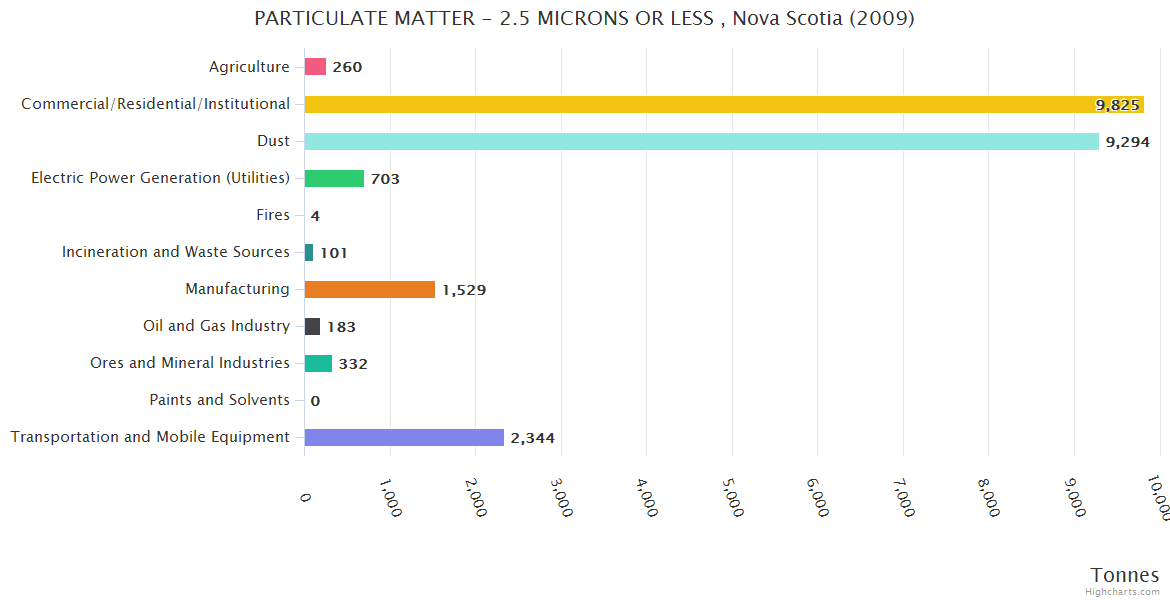Screen dimensions: 1170x600
Task: Click the Highcharts.com credit link
Action: 1123,591
